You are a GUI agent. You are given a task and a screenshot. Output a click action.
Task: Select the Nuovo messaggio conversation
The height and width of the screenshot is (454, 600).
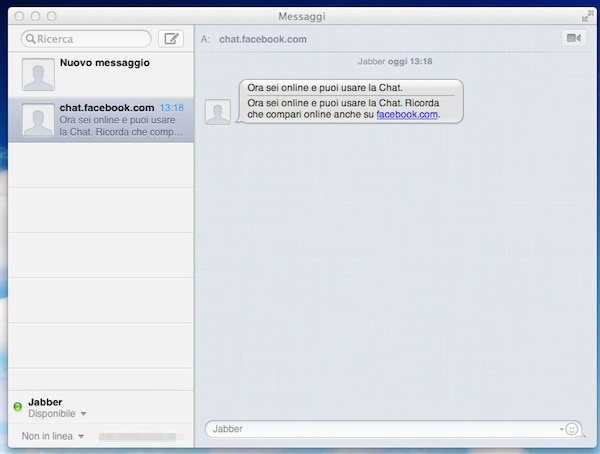(x=101, y=75)
